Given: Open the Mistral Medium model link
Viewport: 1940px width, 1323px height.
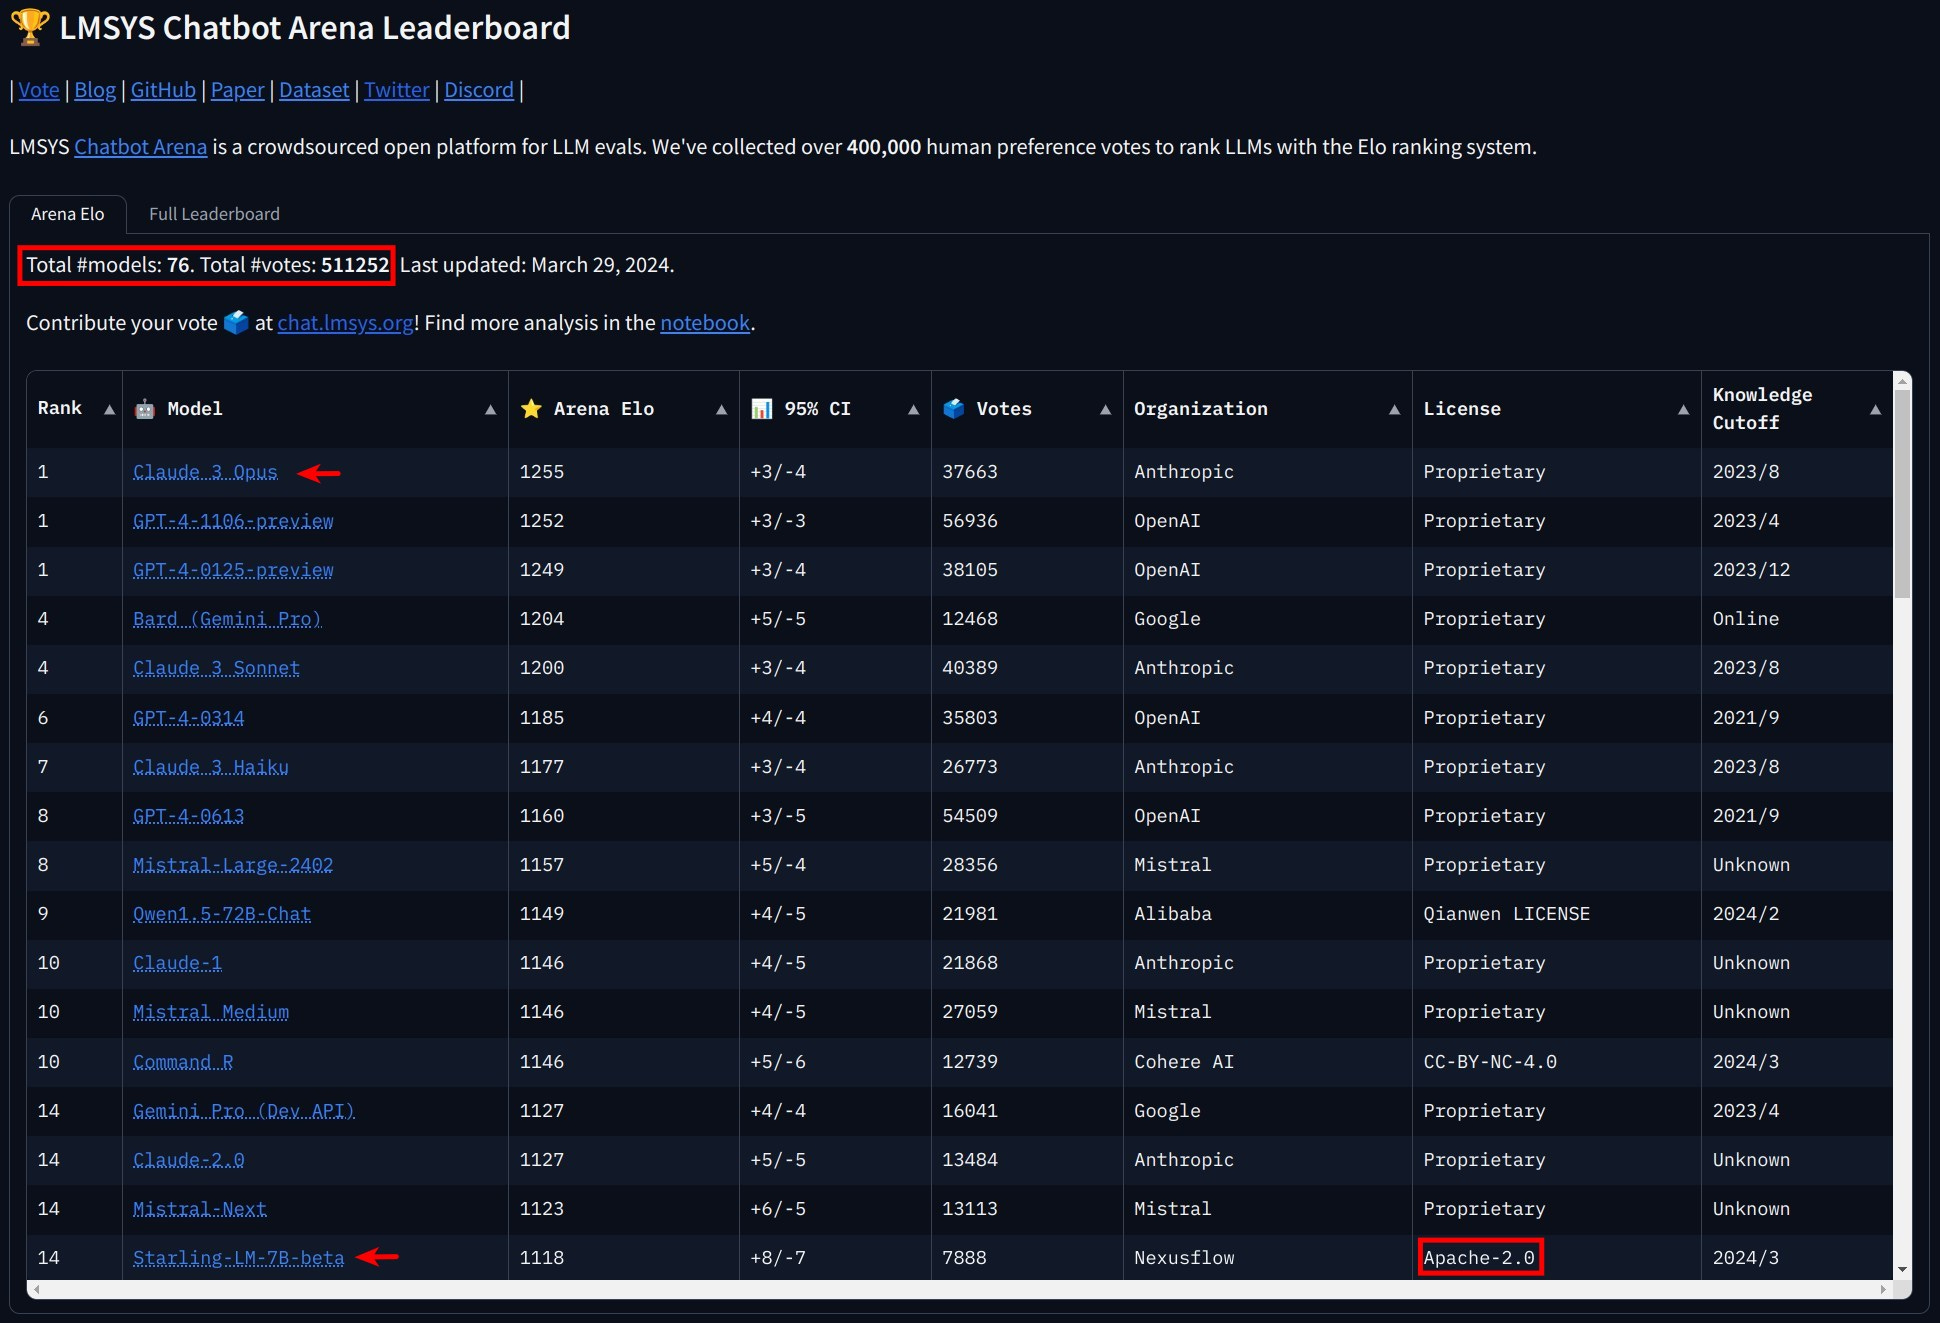Looking at the screenshot, I should (x=211, y=1012).
